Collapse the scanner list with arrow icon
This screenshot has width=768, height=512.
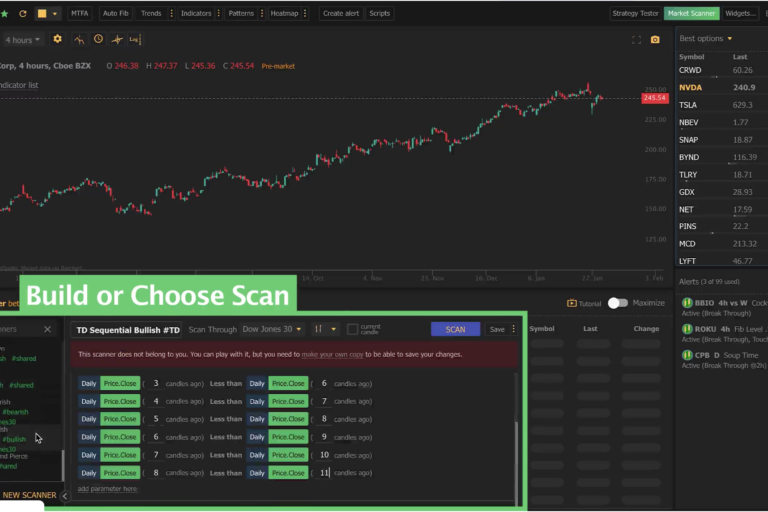tap(65, 496)
